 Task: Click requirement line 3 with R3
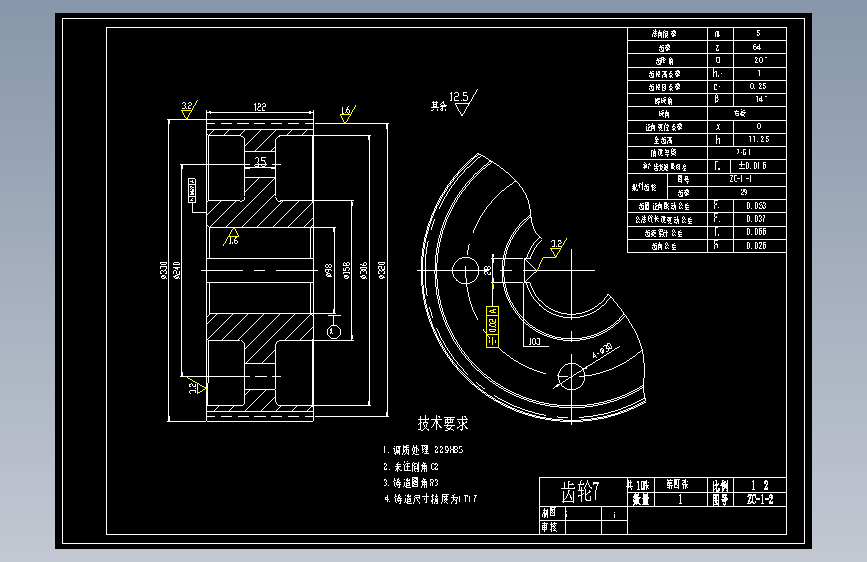pos(411,482)
